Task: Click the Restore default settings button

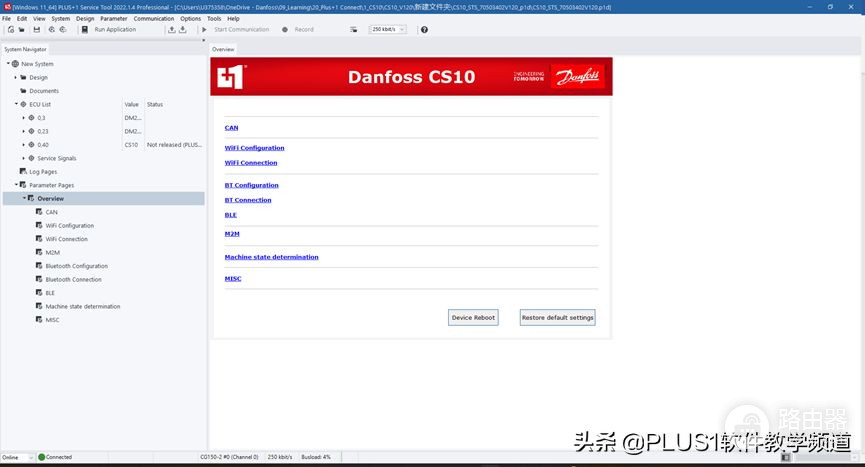Action: [x=558, y=318]
